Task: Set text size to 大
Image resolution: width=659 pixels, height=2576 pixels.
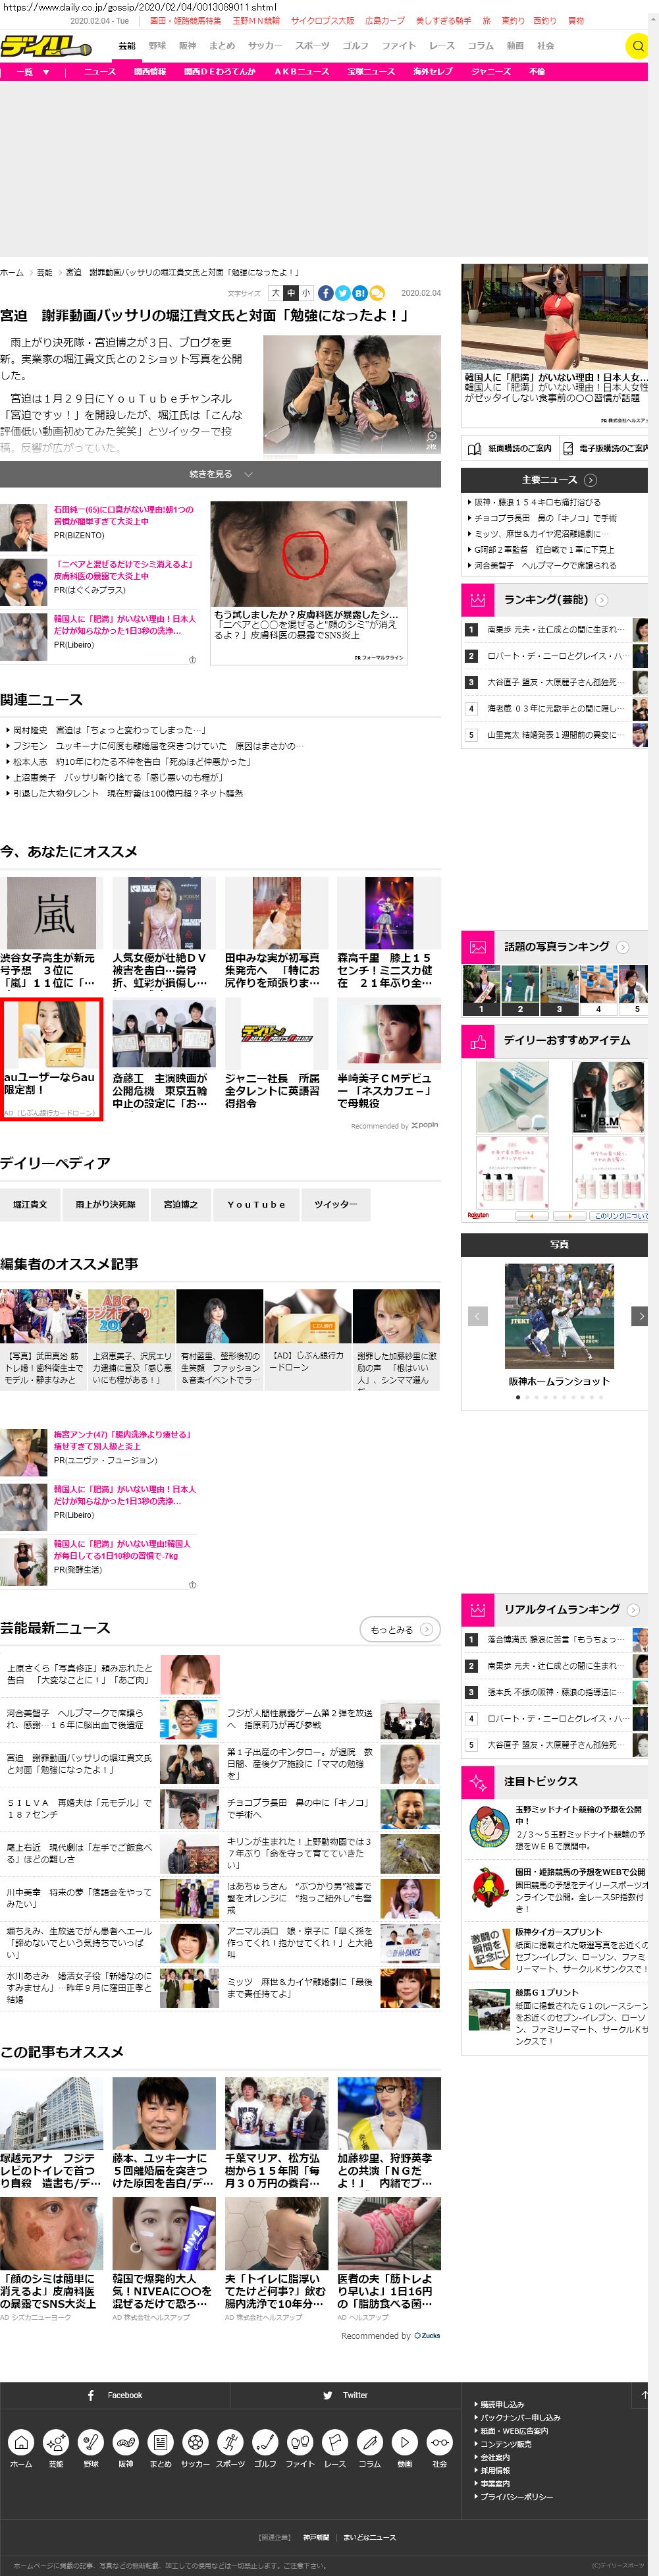Action: (276, 293)
